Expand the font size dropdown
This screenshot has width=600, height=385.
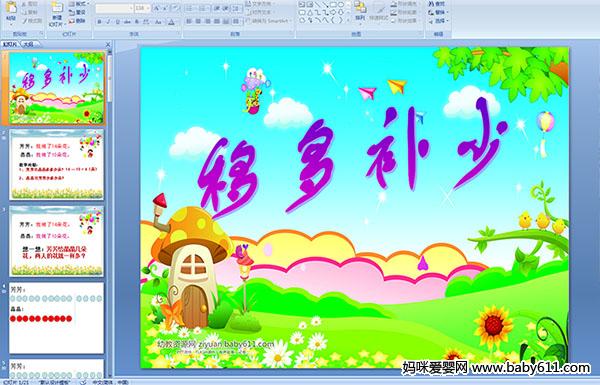(x=142, y=8)
